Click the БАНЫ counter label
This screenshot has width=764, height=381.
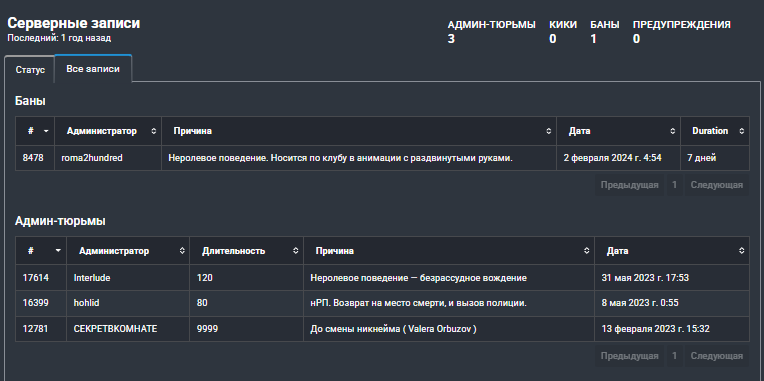tap(605, 24)
